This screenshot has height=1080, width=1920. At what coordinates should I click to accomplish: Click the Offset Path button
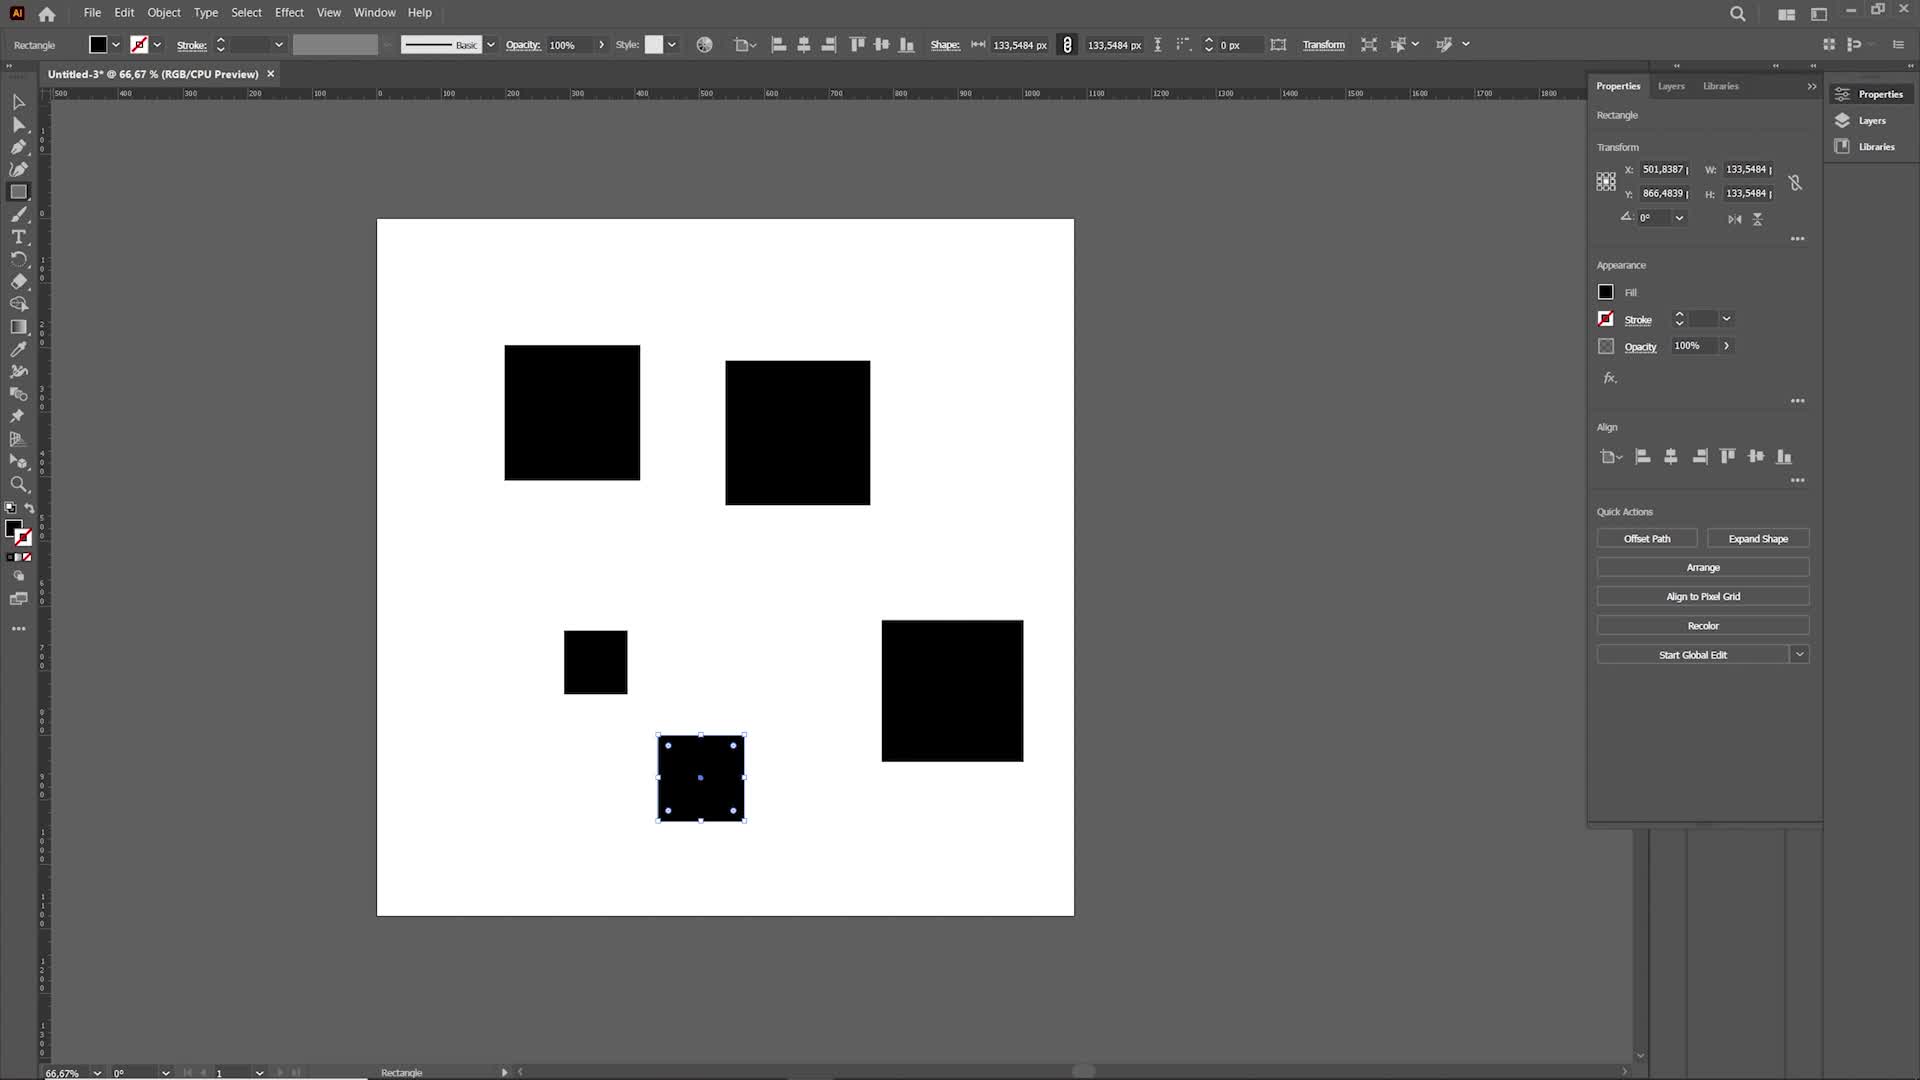[x=1646, y=538]
